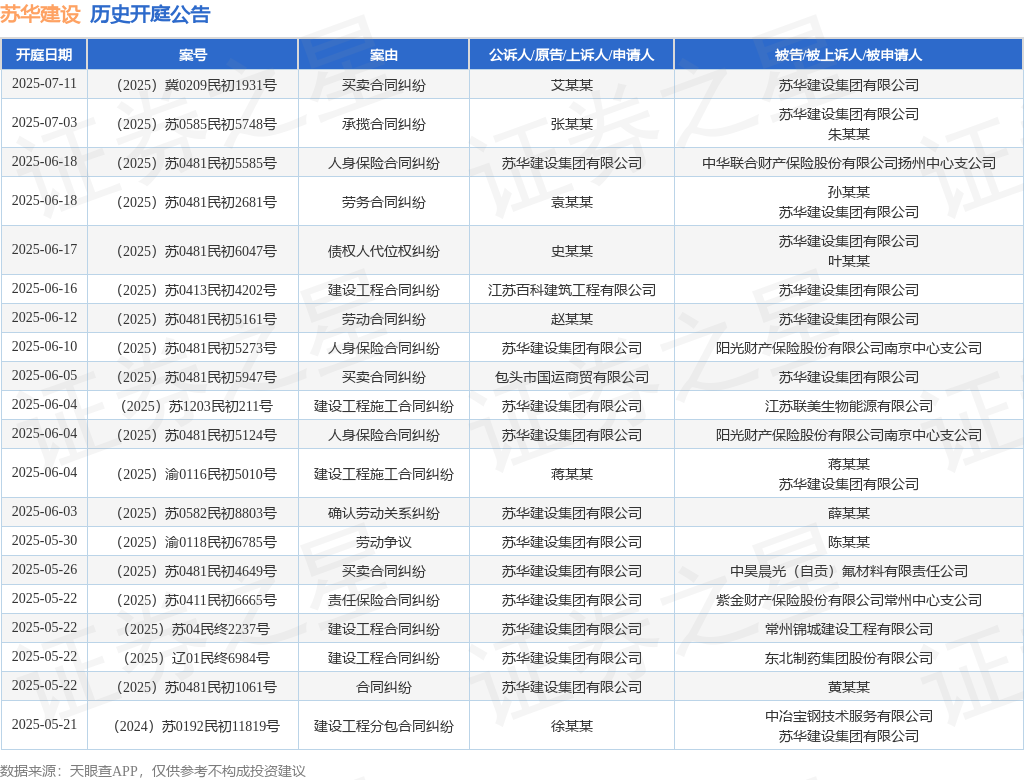Click the date 2025-06-17

coord(44,250)
